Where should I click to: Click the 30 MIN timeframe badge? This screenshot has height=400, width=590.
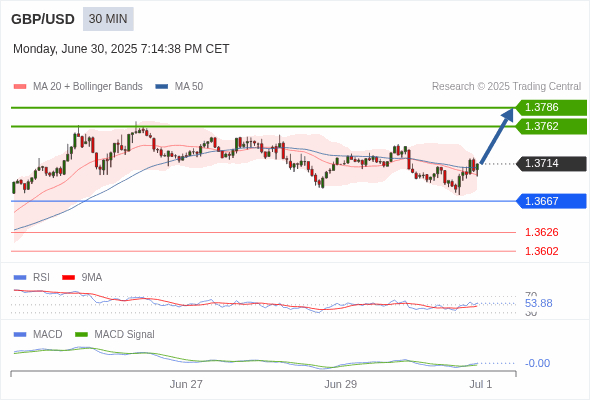pyautogui.click(x=108, y=19)
